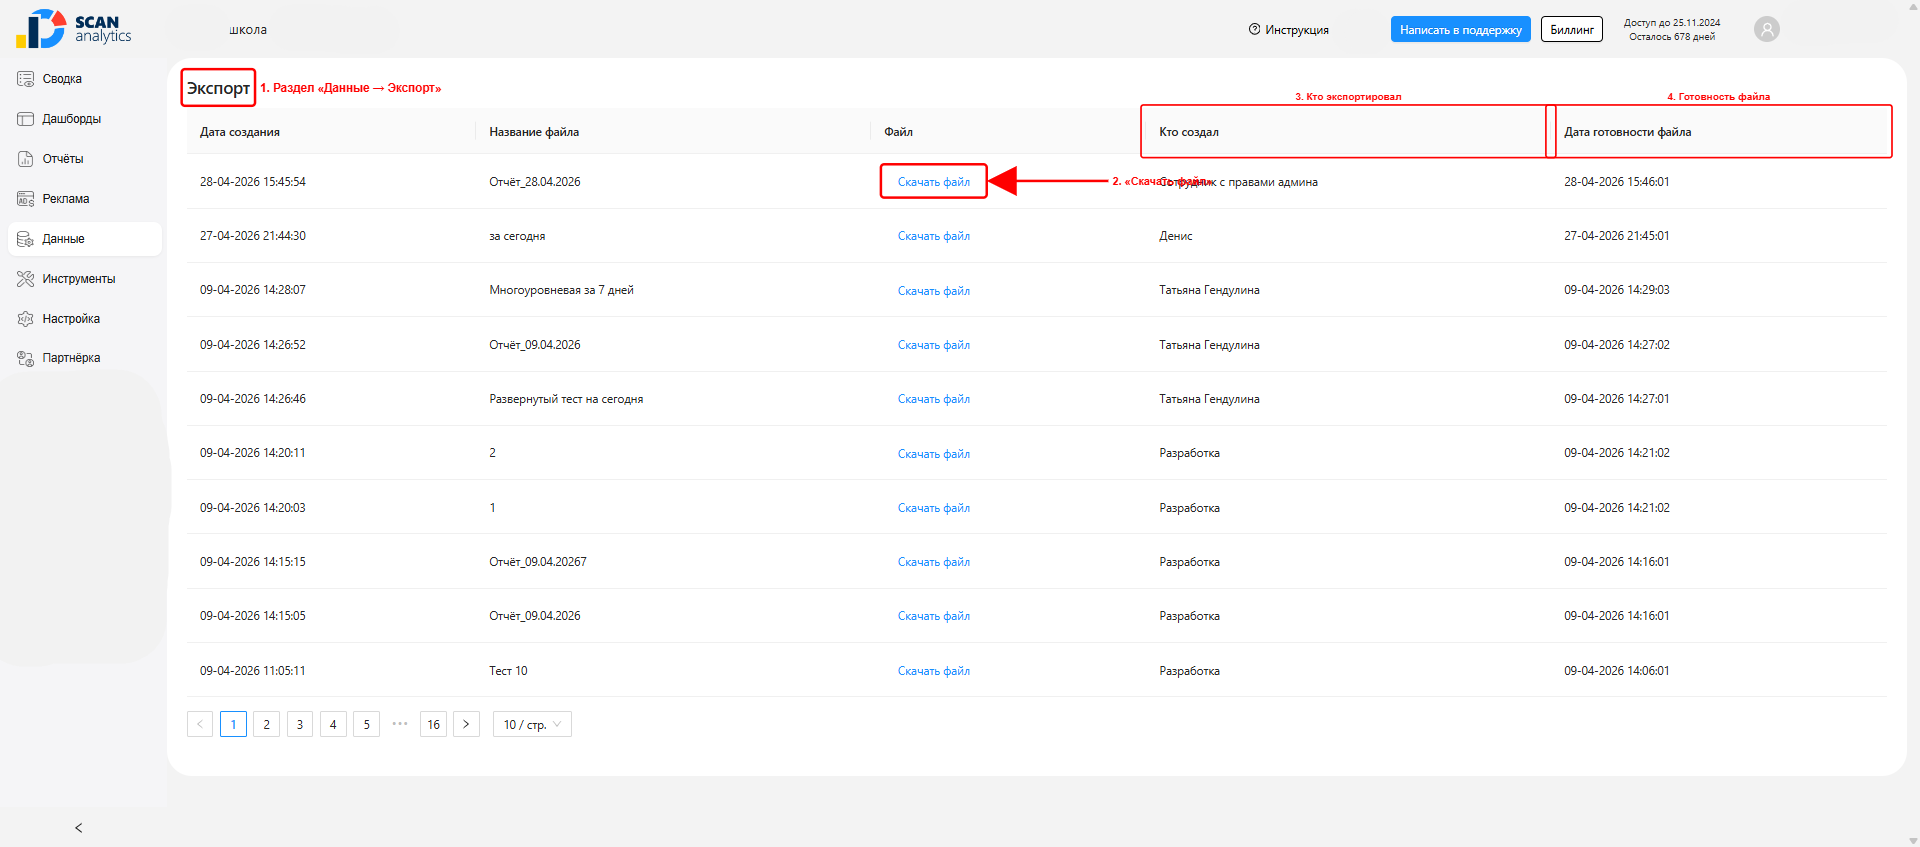The image size is (1920, 847).
Task: Click the Написать в поддержку button
Action: (x=1460, y=30)
